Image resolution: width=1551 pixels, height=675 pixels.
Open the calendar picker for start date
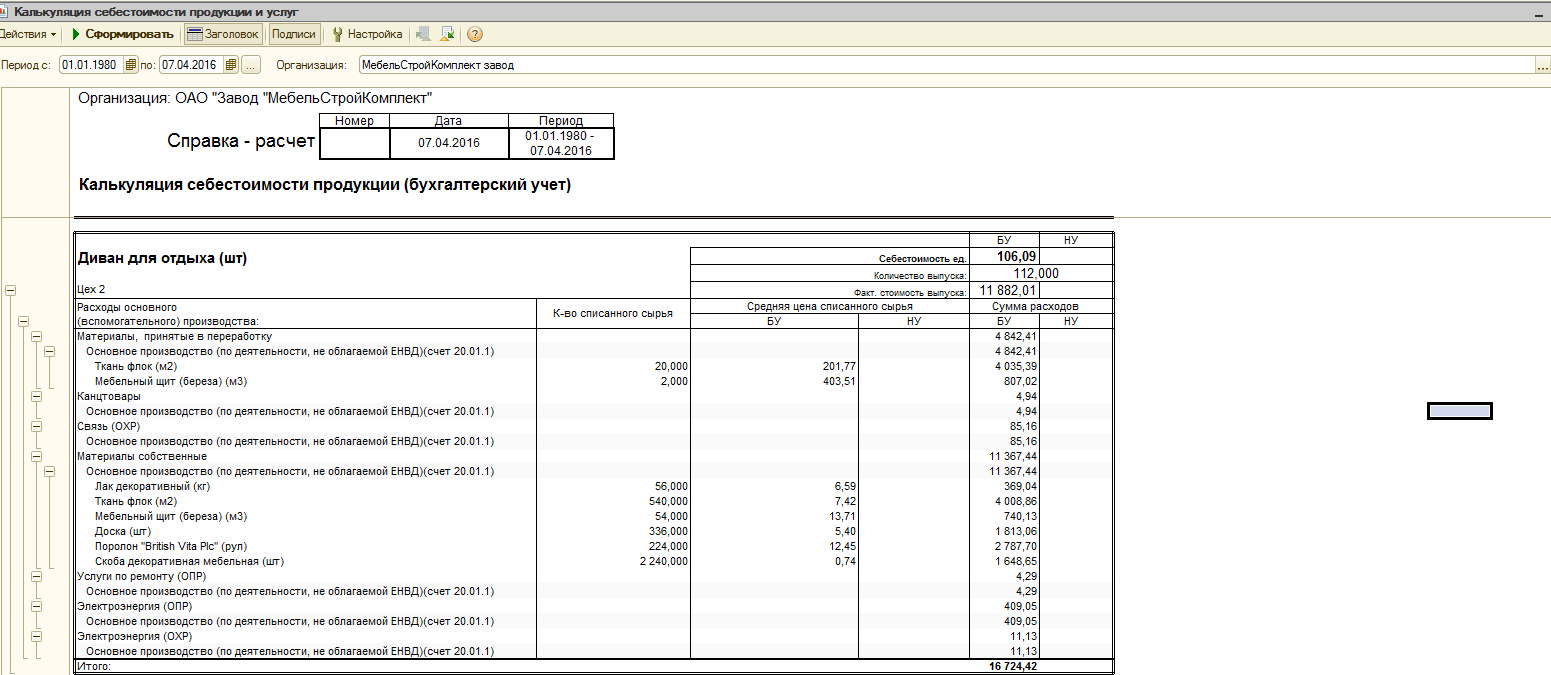[129, 65]
